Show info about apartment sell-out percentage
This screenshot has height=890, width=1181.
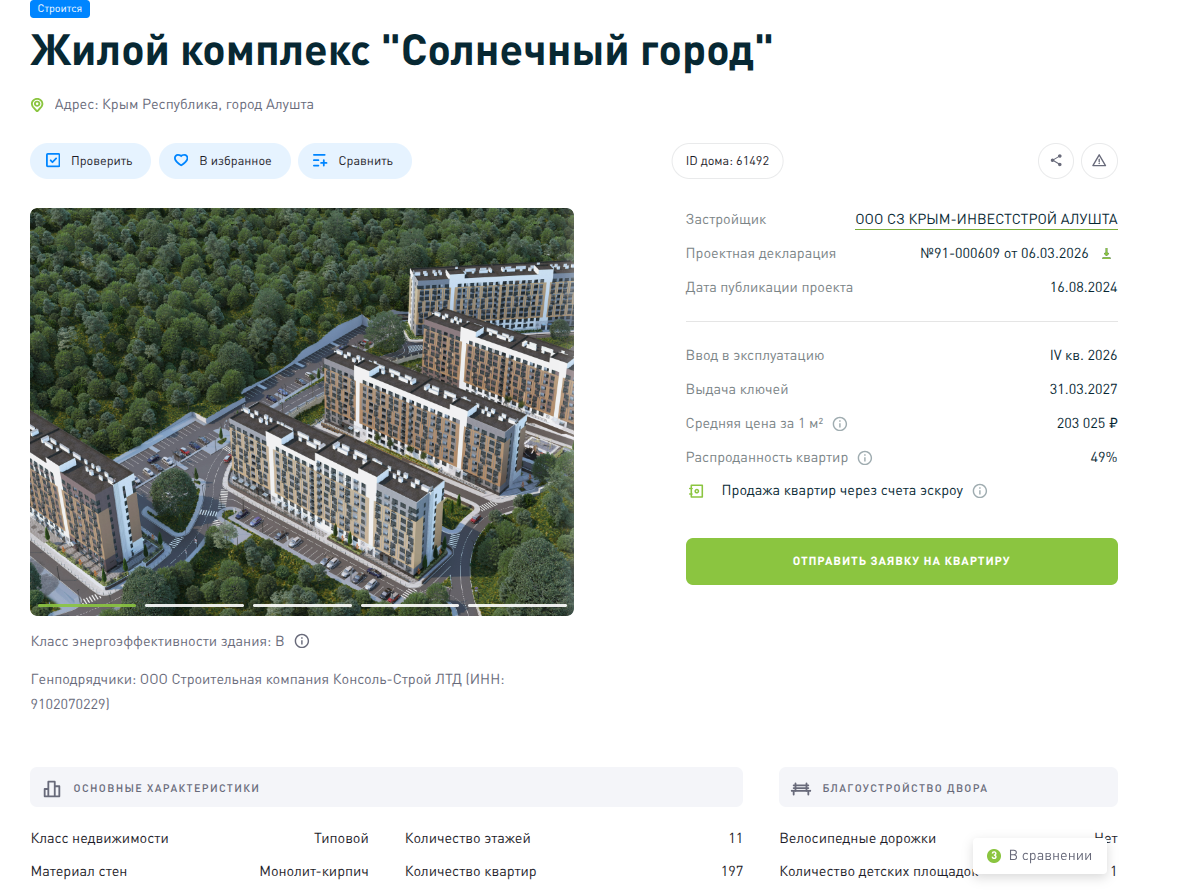tap(865, 458)
